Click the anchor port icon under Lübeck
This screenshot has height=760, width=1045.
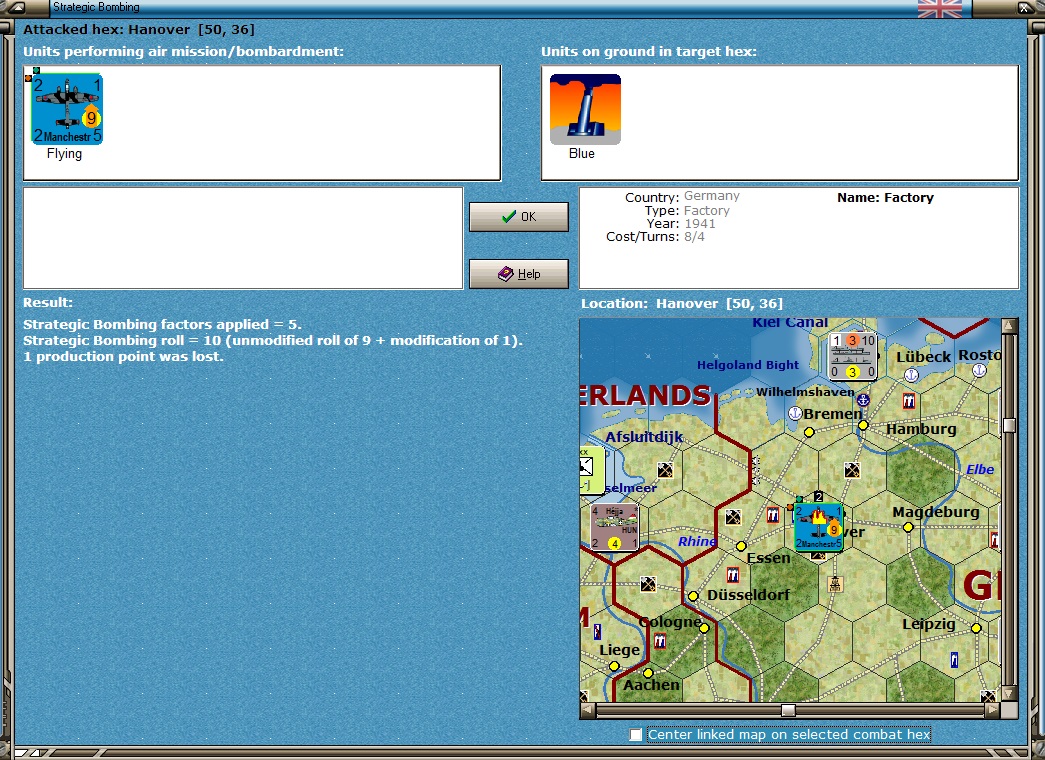coord(911,375)
